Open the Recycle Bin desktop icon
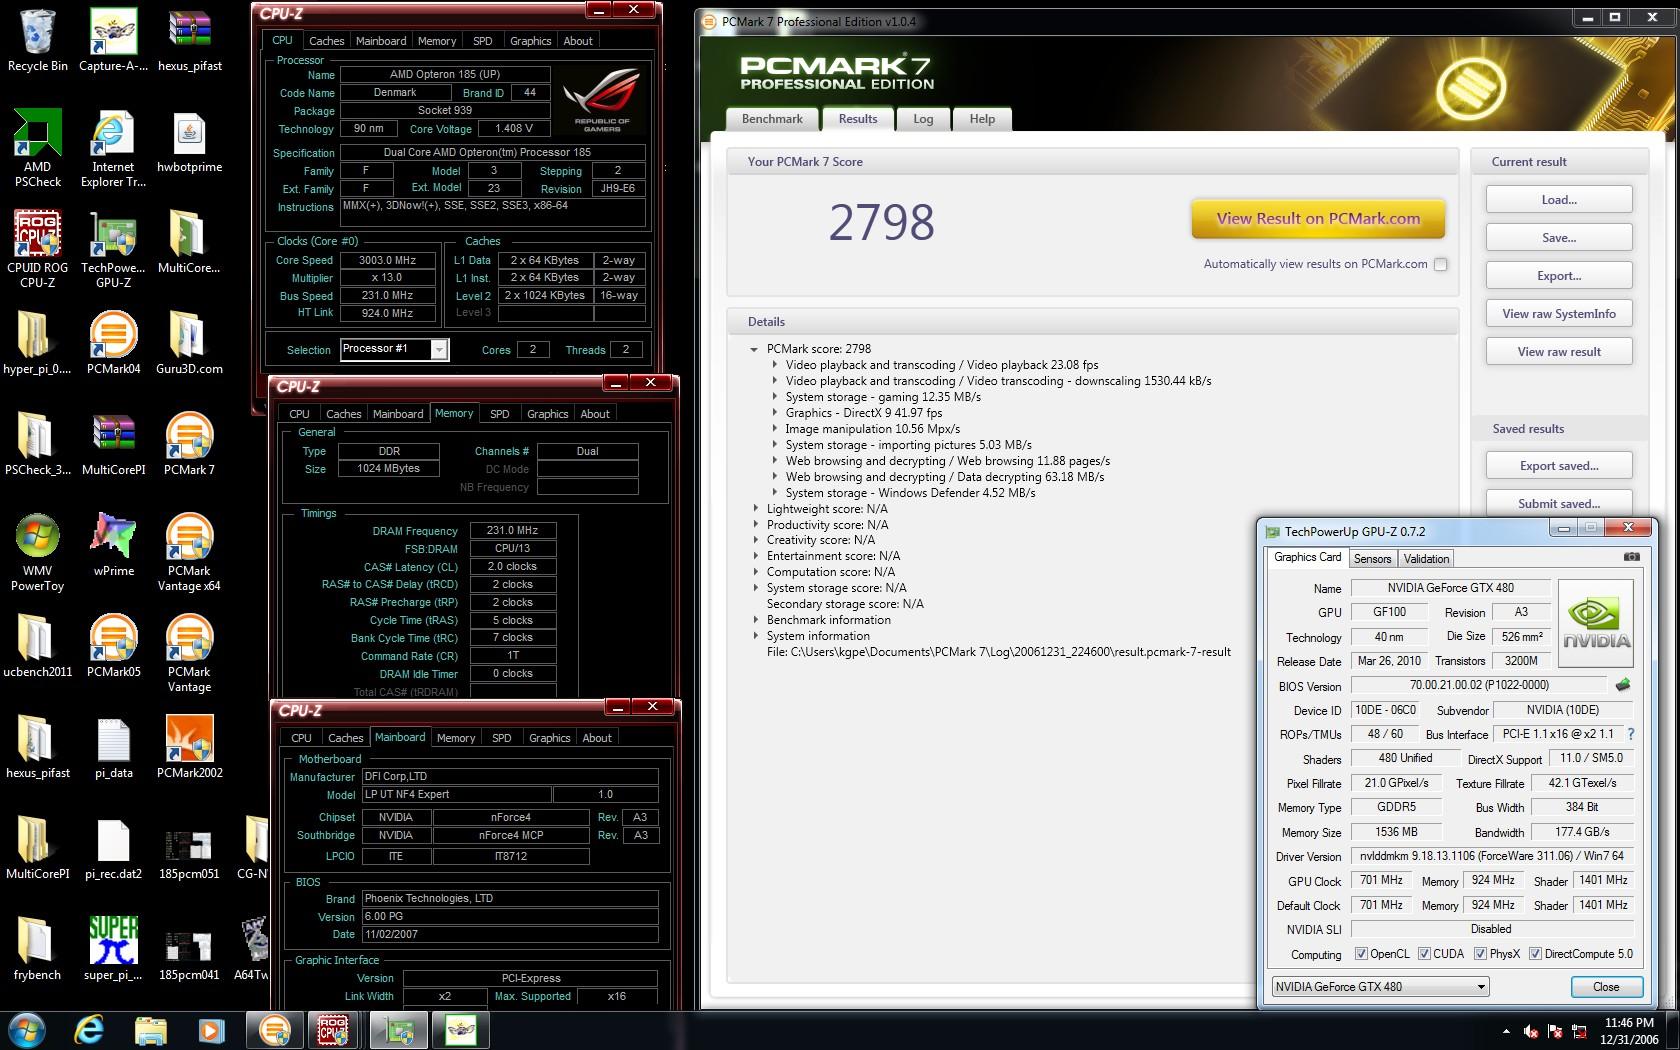 pos(37,40)
